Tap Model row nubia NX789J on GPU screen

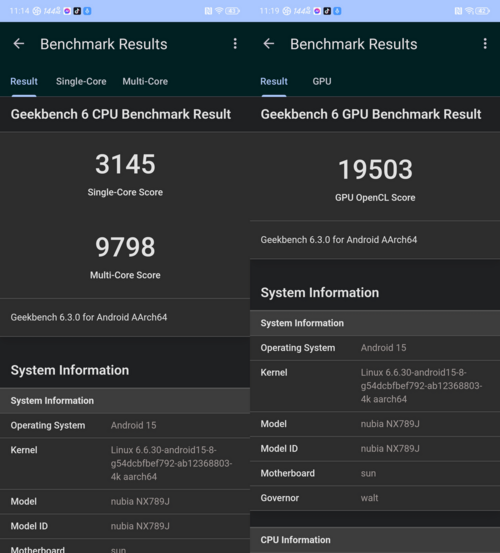pyautogui.click(x=375, y=424)
